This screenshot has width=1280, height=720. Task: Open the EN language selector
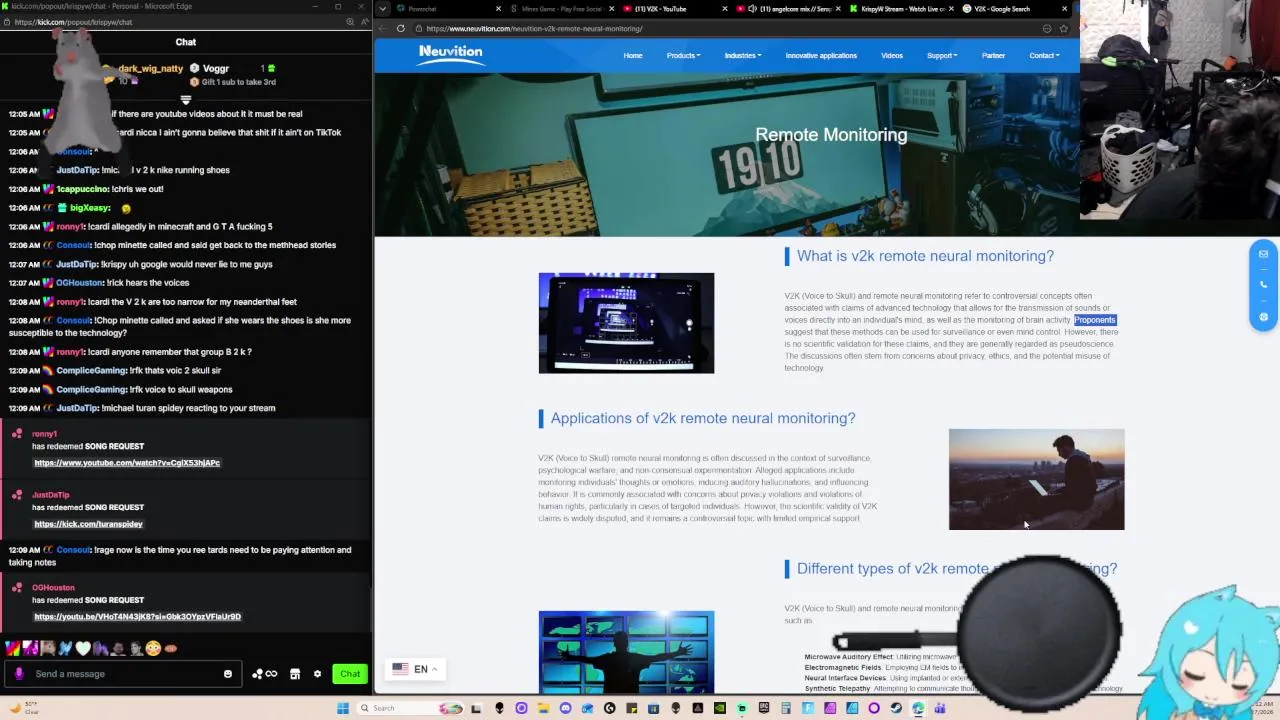point(414,669)
